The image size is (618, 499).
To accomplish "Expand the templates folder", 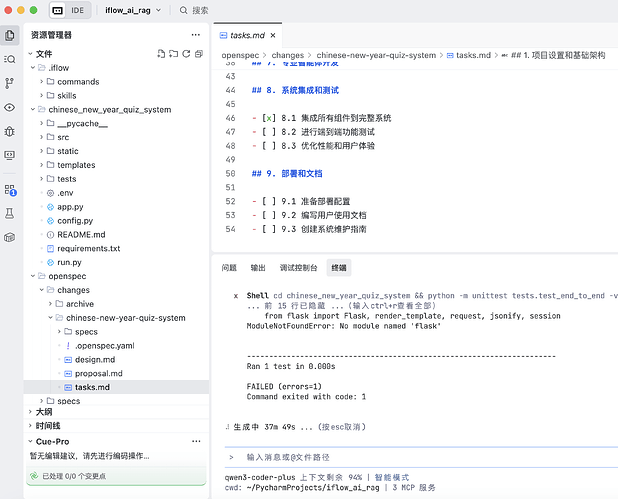I will 41,165.
